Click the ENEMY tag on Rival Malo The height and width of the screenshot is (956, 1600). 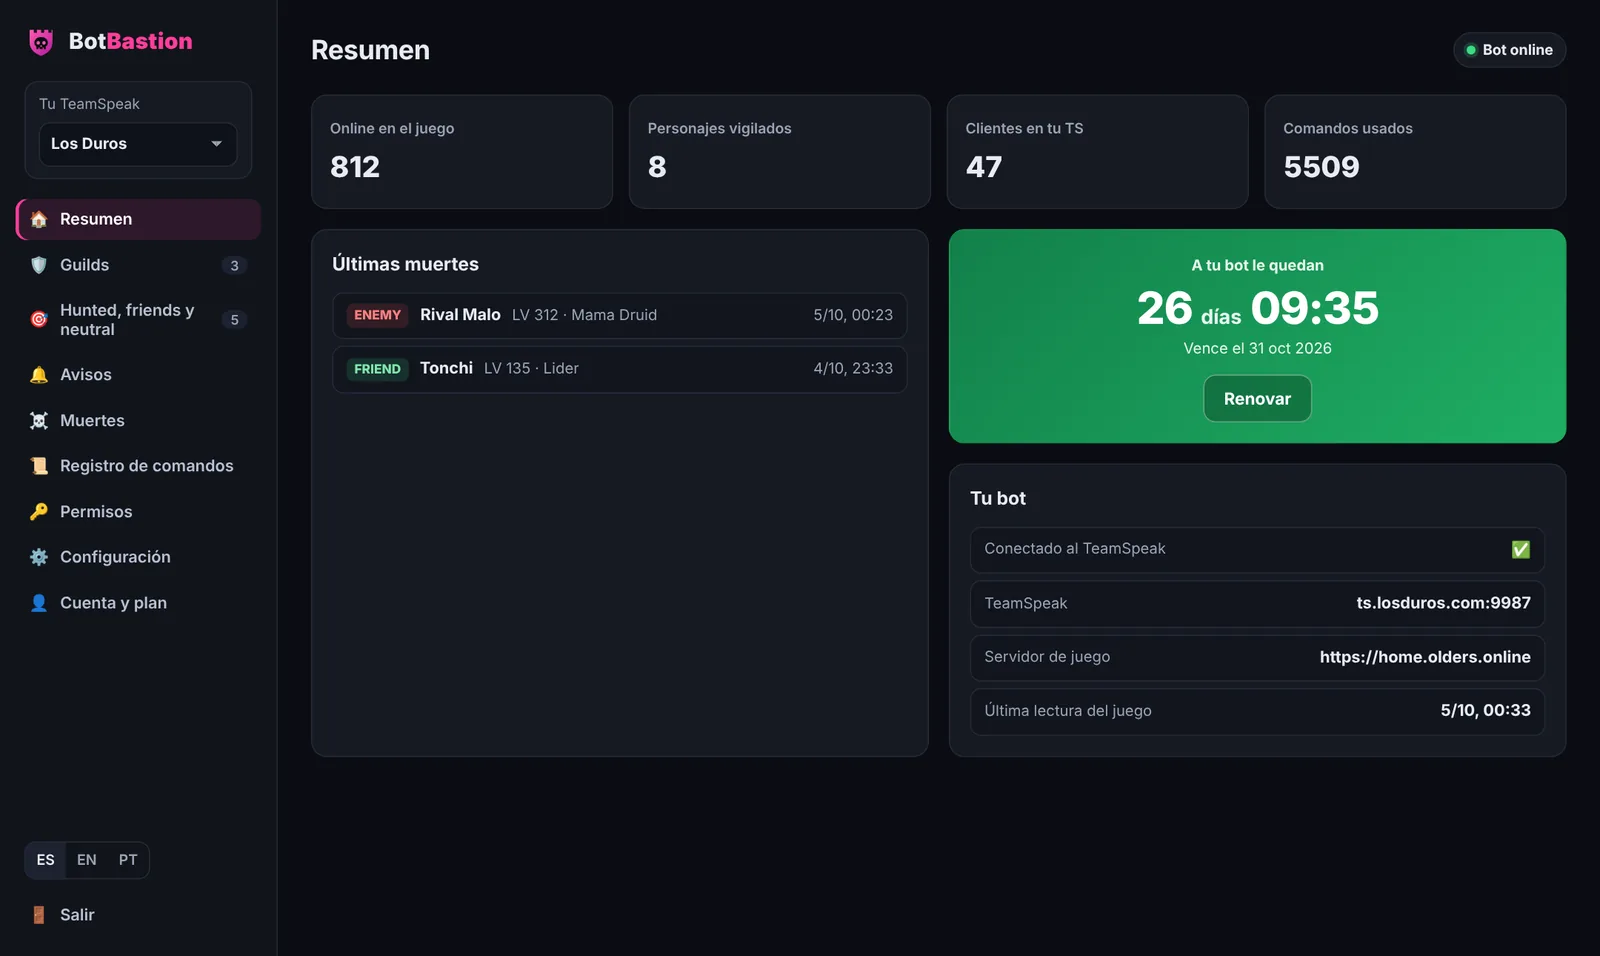coord(377,315)
